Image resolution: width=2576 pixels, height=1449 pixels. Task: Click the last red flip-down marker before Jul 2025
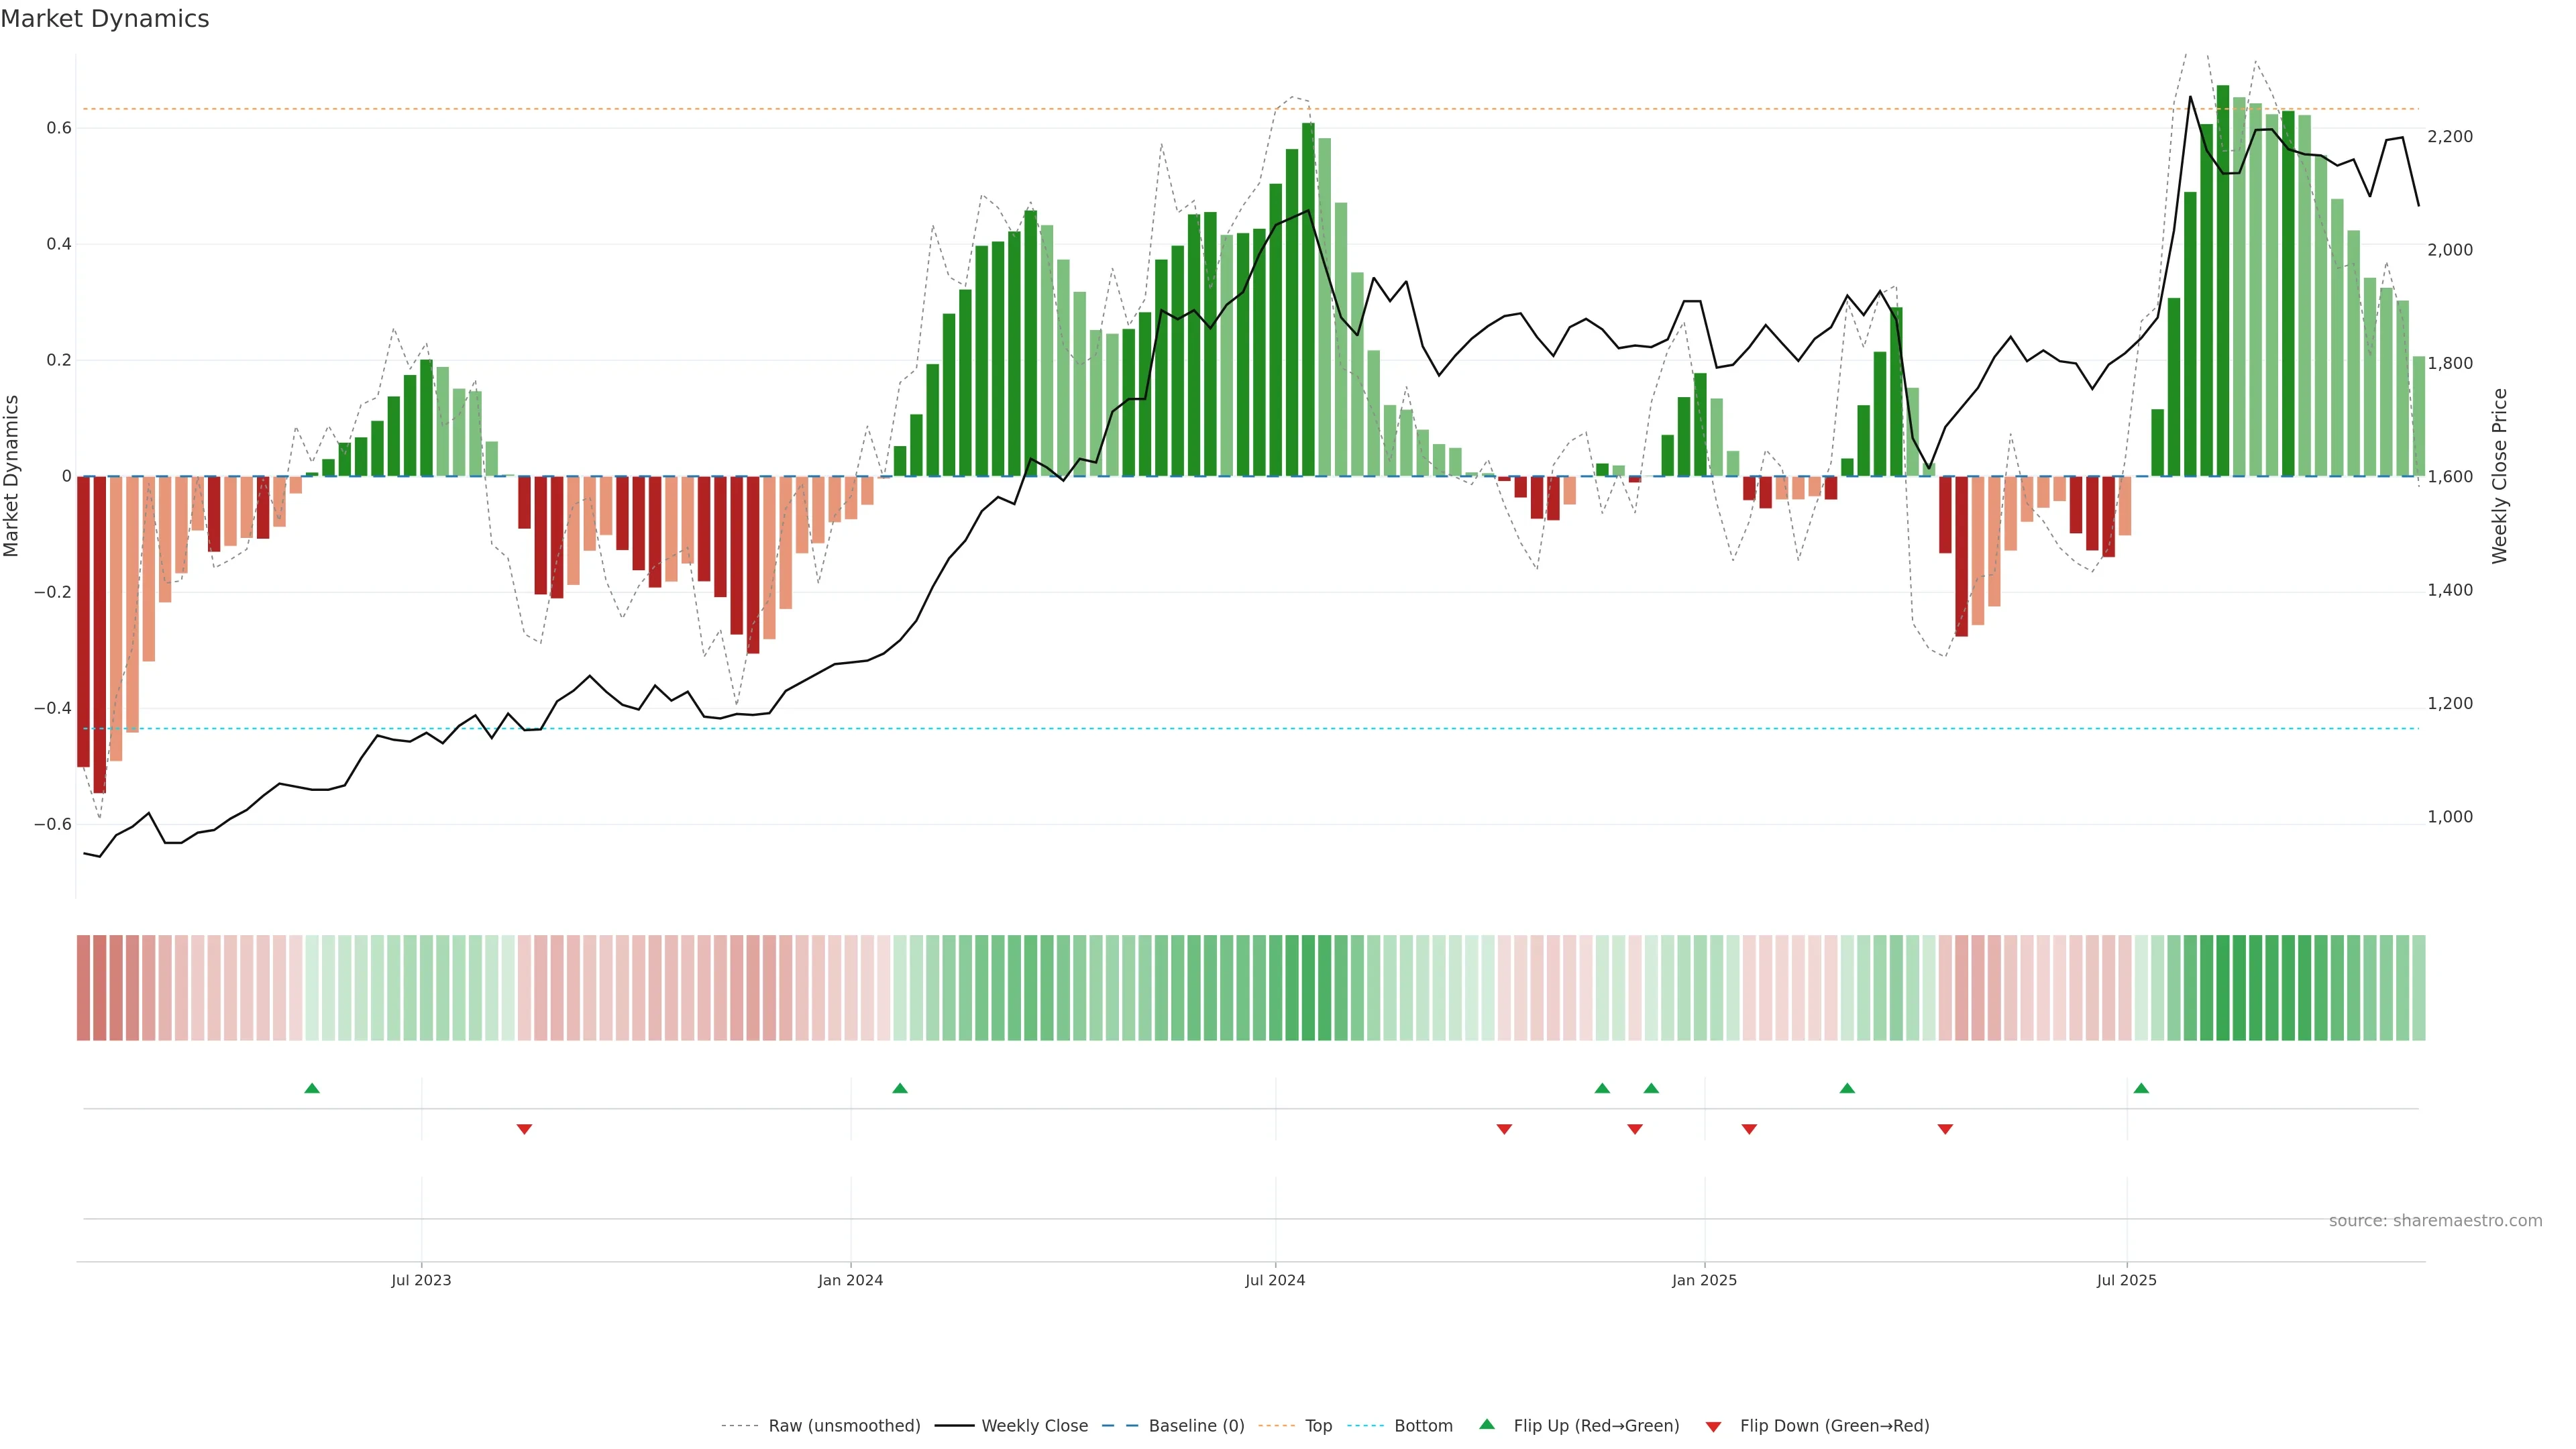[x=1945, y=1129]
